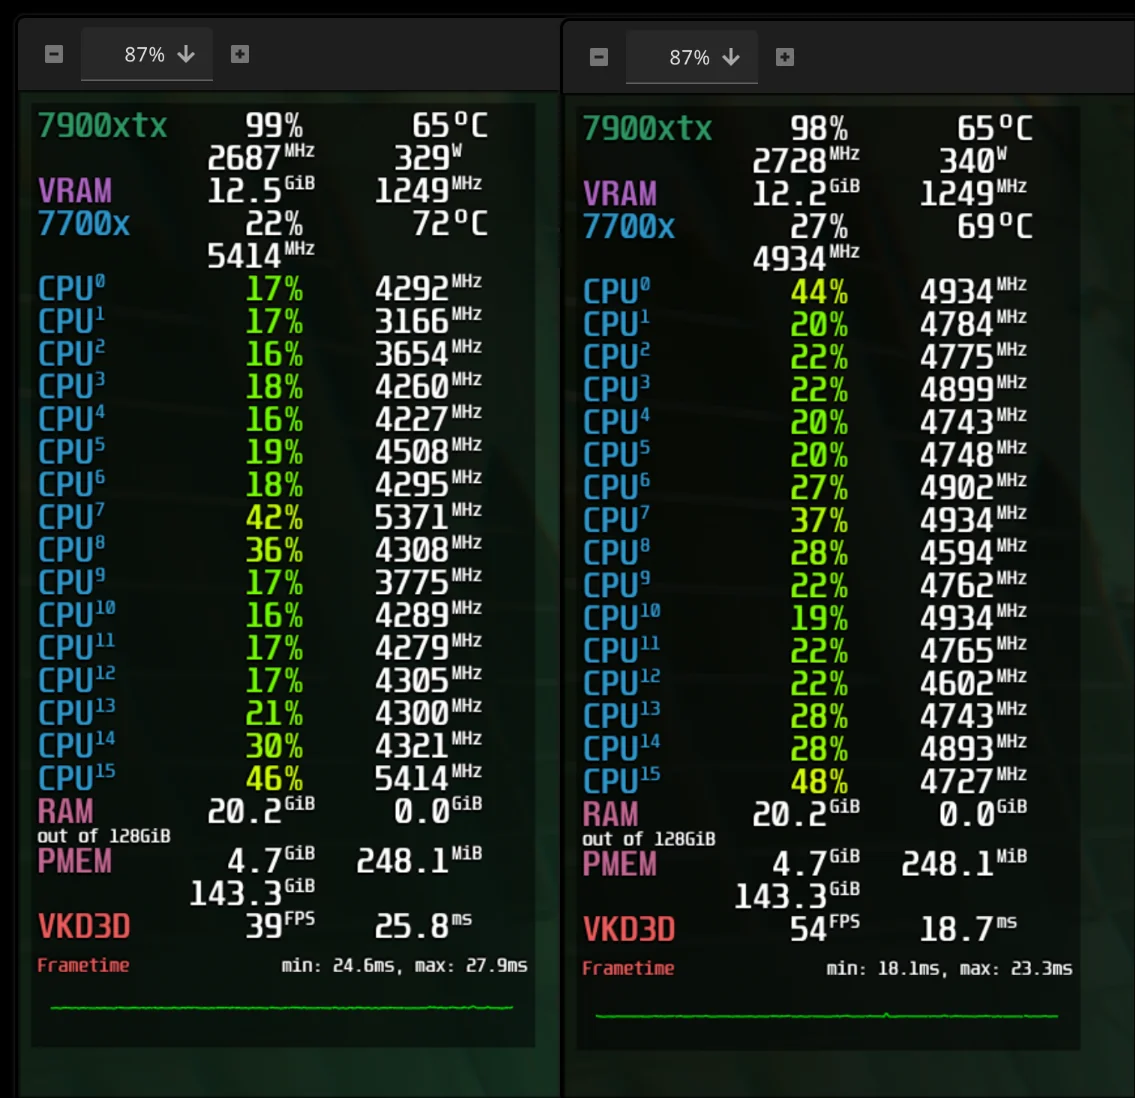The height and width of the screenshot is (1098, 1135).
Task: Click the VKD3D label in right overlay
Action: pyautogui.click(x=629, y=929)
